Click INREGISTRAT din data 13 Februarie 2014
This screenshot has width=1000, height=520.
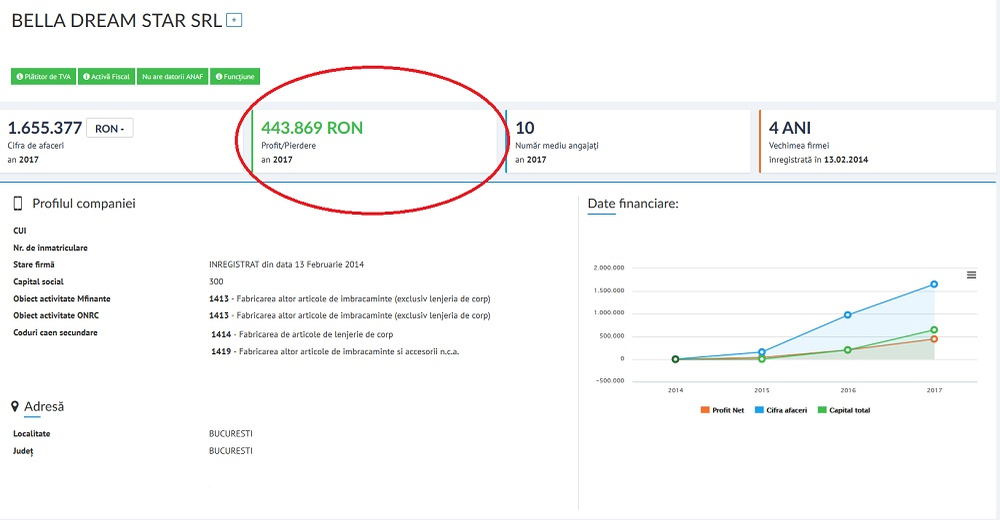tap(286, 264)
